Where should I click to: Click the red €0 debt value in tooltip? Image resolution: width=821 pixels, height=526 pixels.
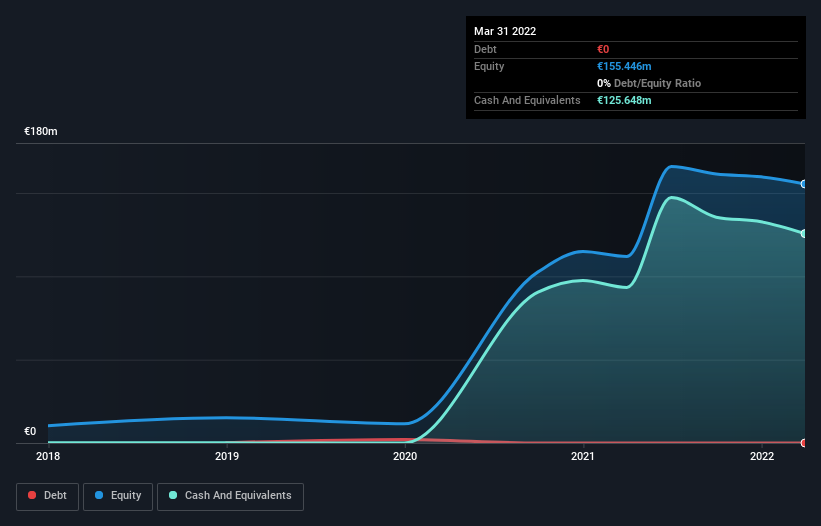pyautogui.click(x=603, y=49)
